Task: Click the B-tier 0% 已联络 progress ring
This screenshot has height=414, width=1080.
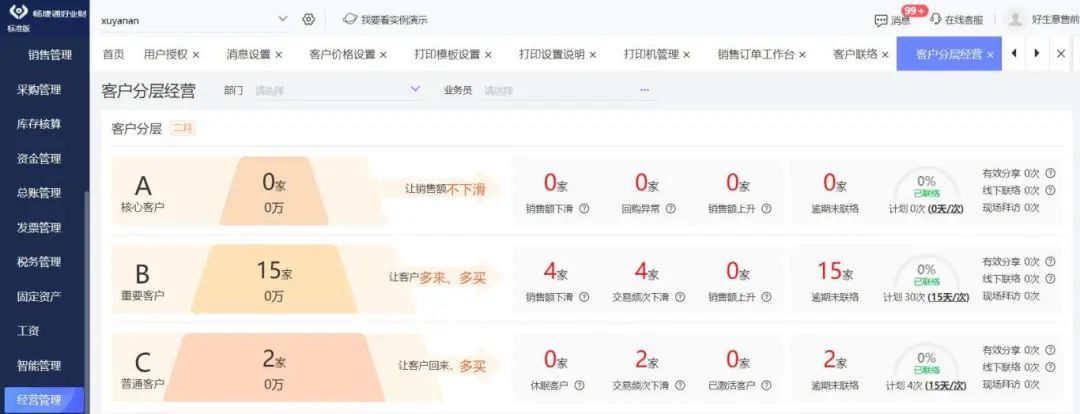Action: click(926, 274)
